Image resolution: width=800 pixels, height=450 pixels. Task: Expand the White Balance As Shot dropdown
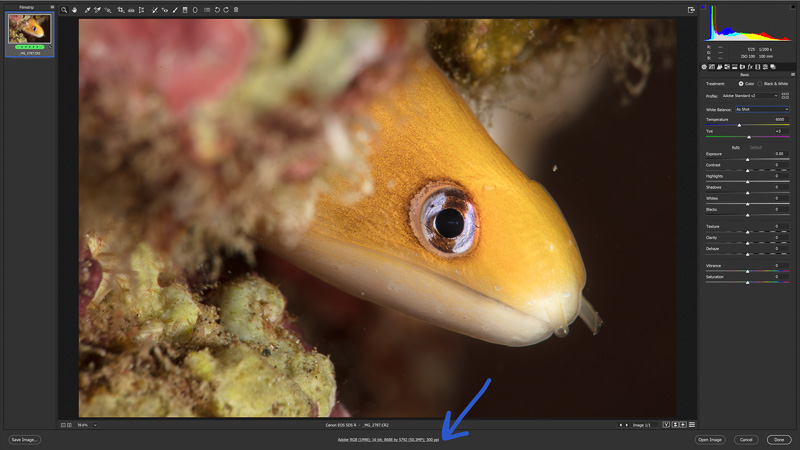[761, 109]
